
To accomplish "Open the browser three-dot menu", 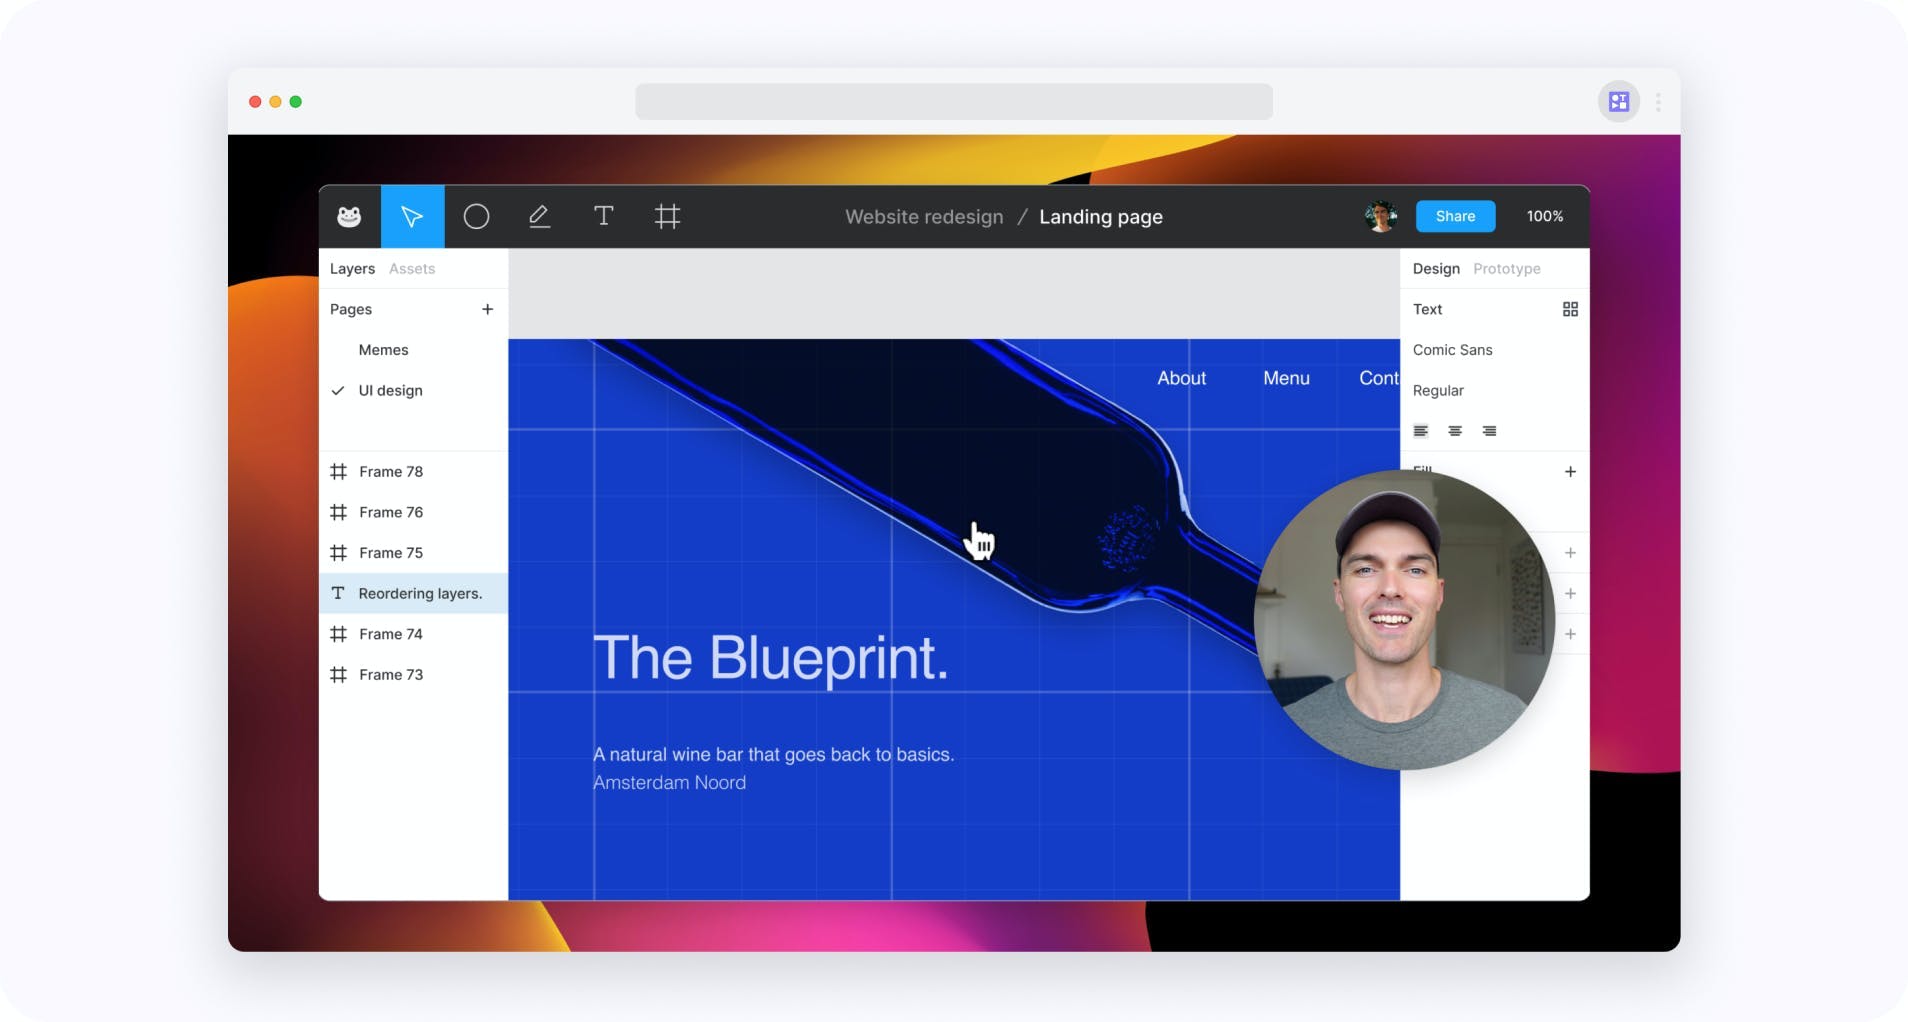I will coord(1658,102).
